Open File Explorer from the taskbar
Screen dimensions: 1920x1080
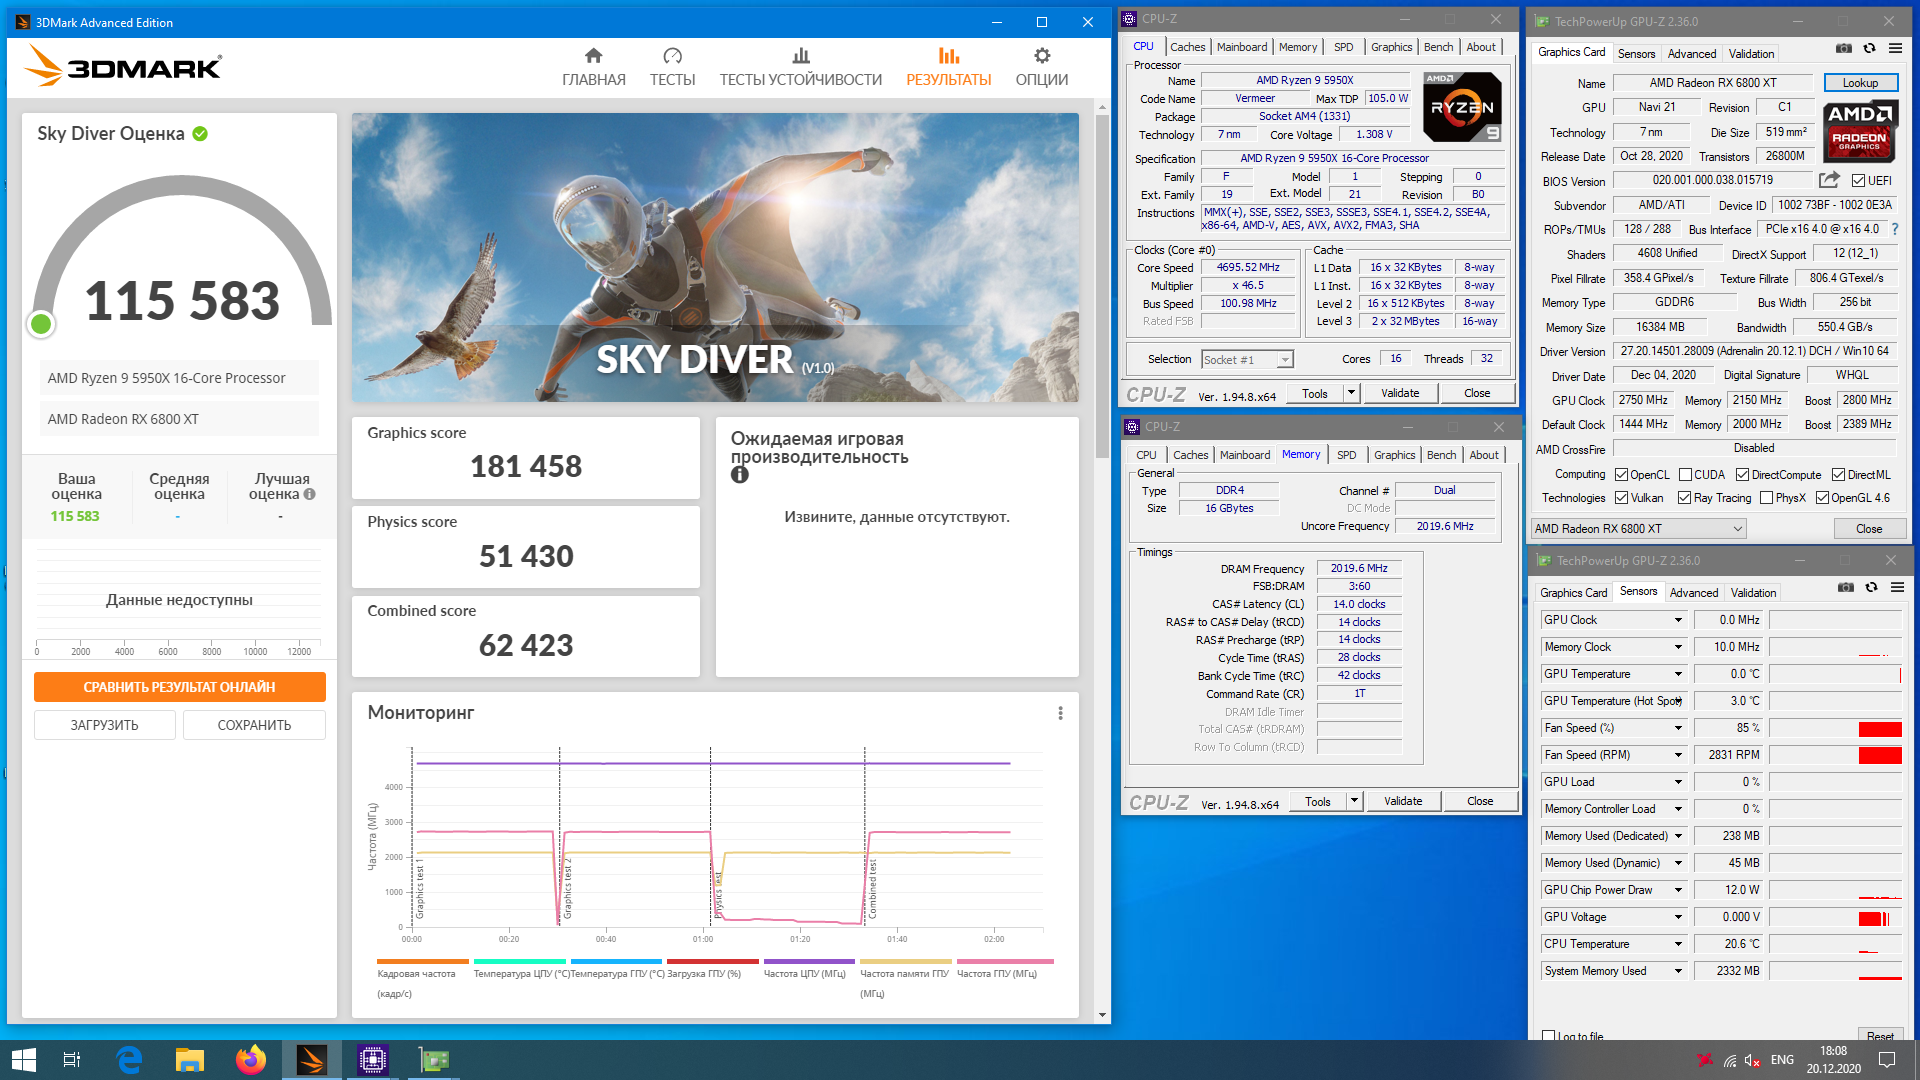[190, 1060]
